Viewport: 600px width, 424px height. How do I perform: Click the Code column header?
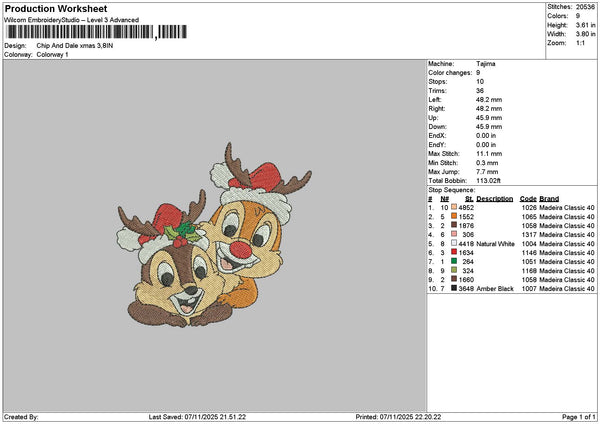point(528,199)
